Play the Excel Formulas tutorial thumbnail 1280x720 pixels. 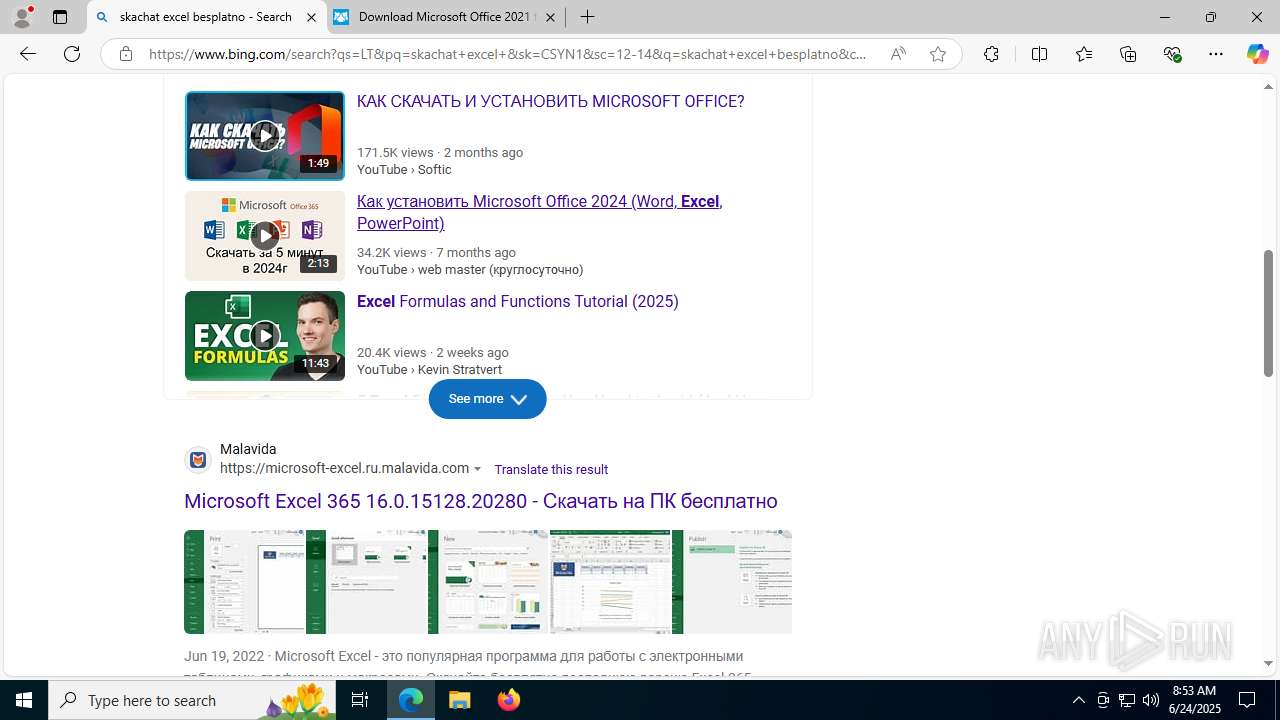(x=265, y=336)
